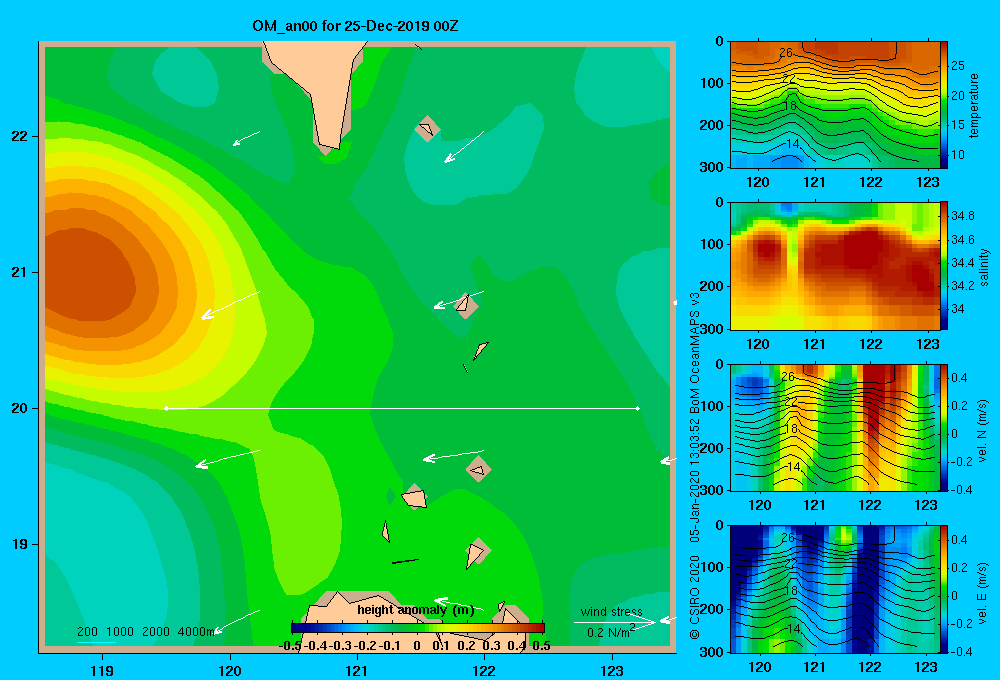Click the small island near latitude 20.8, longitude 121.8
Screen dimensions: 1000x680
coord(466,305)
